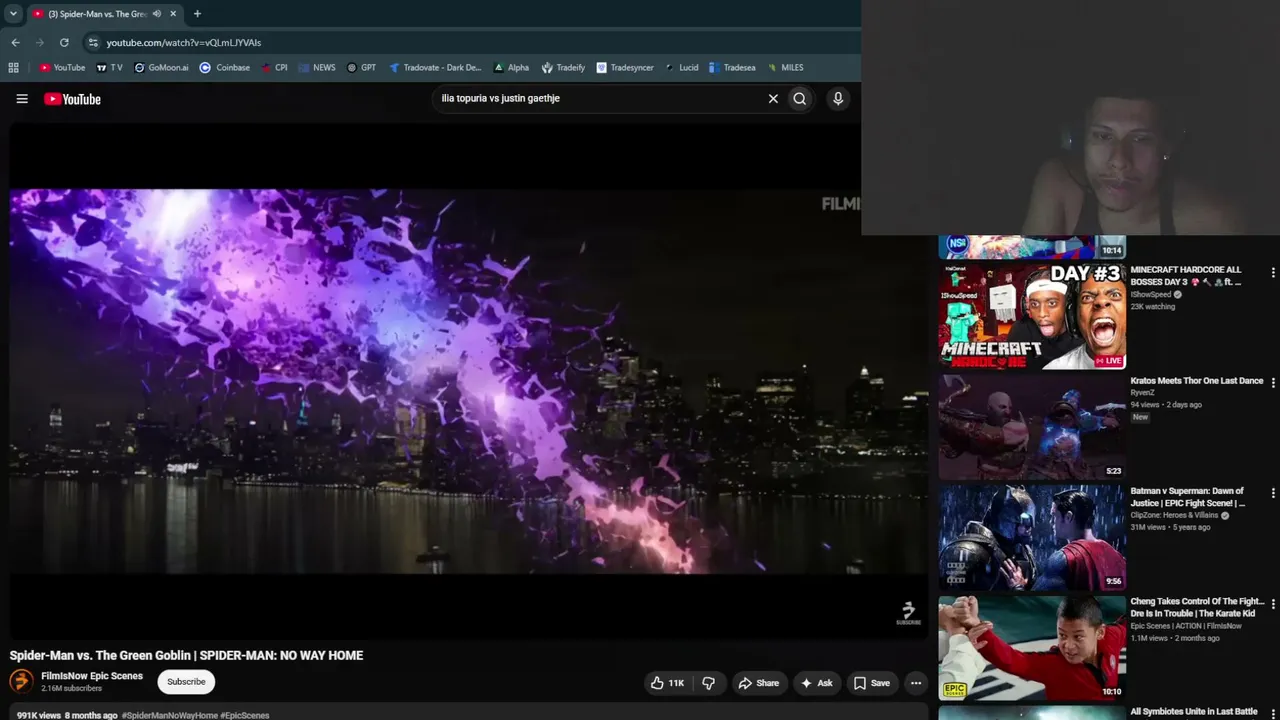1280x720 pixels.
Task: Open Kratos Meets Thor video thumbnail
Action: click(1032, 427)
